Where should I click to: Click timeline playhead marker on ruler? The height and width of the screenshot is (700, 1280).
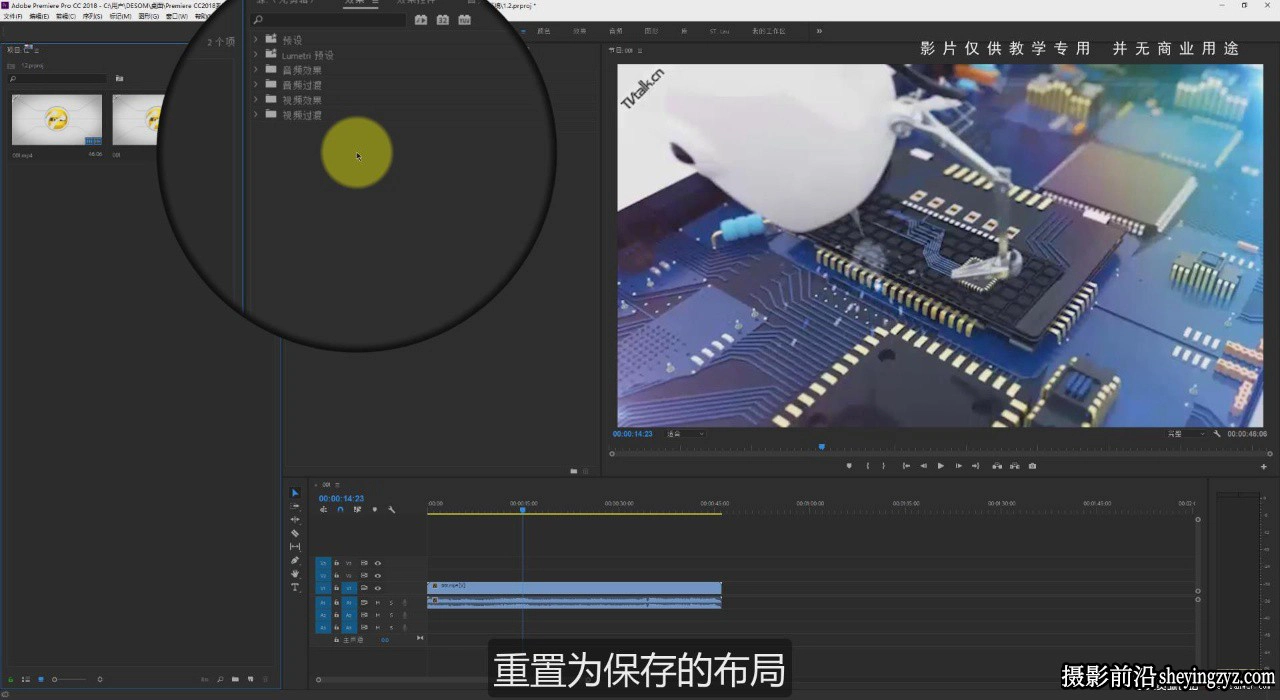pos(522,510)
